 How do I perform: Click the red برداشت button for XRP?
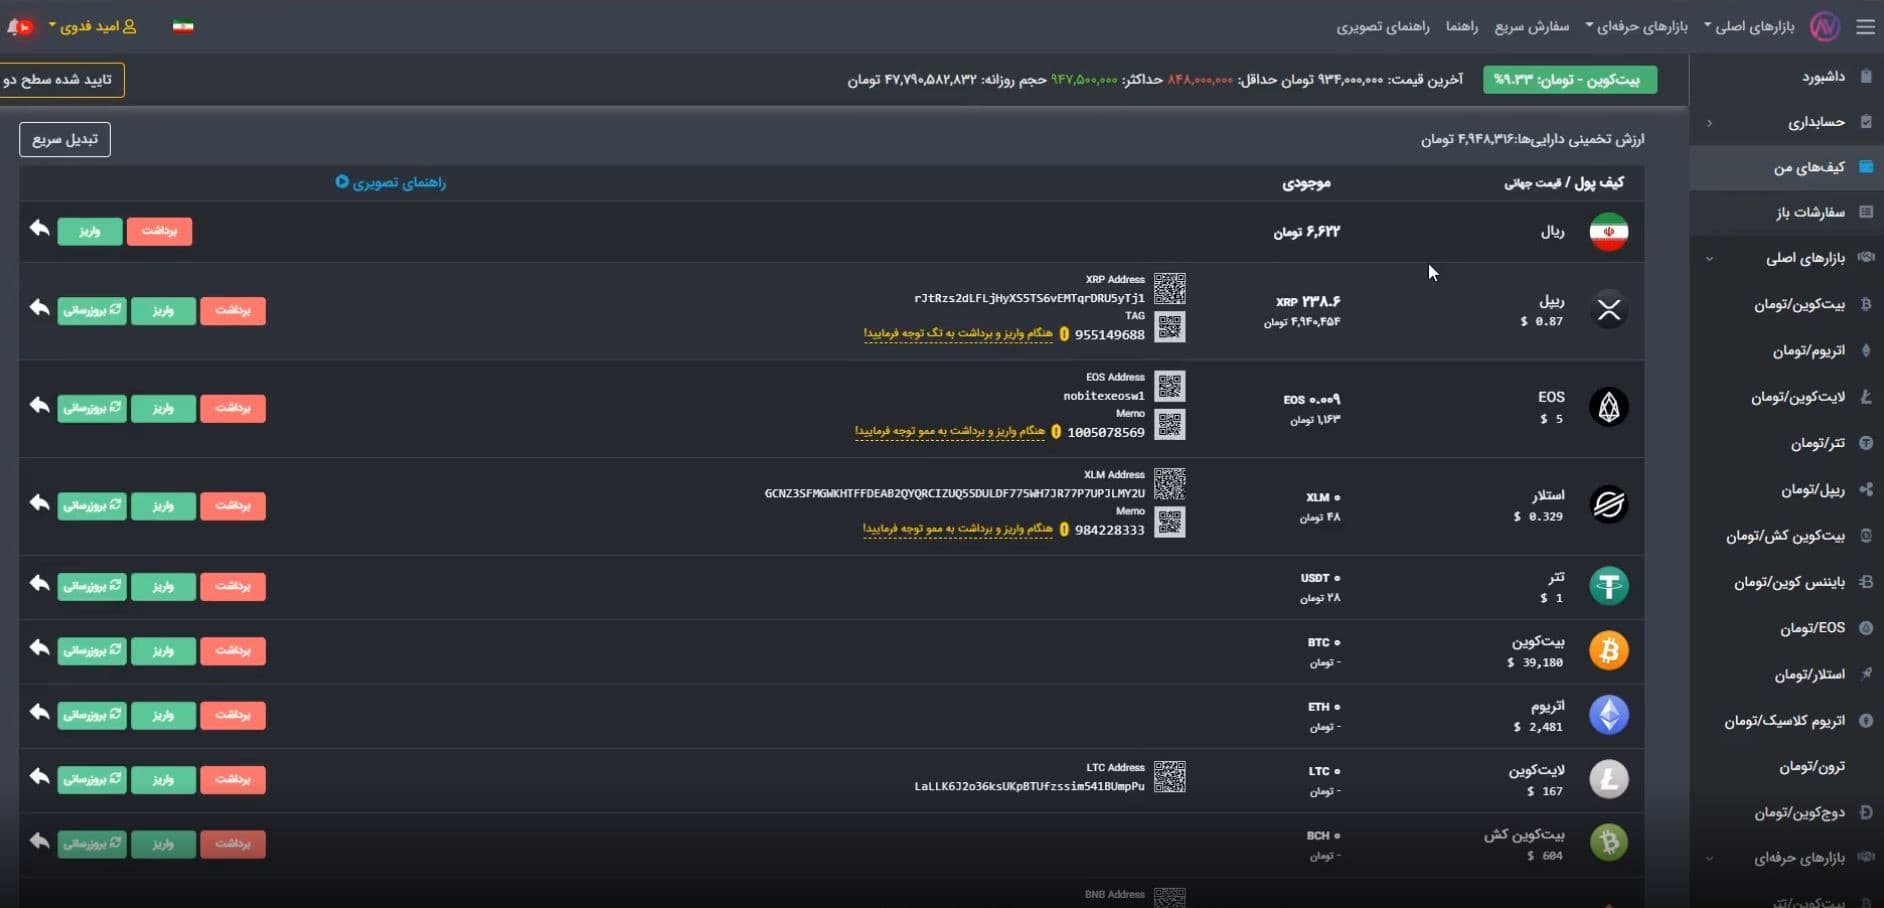click(233, 310)
